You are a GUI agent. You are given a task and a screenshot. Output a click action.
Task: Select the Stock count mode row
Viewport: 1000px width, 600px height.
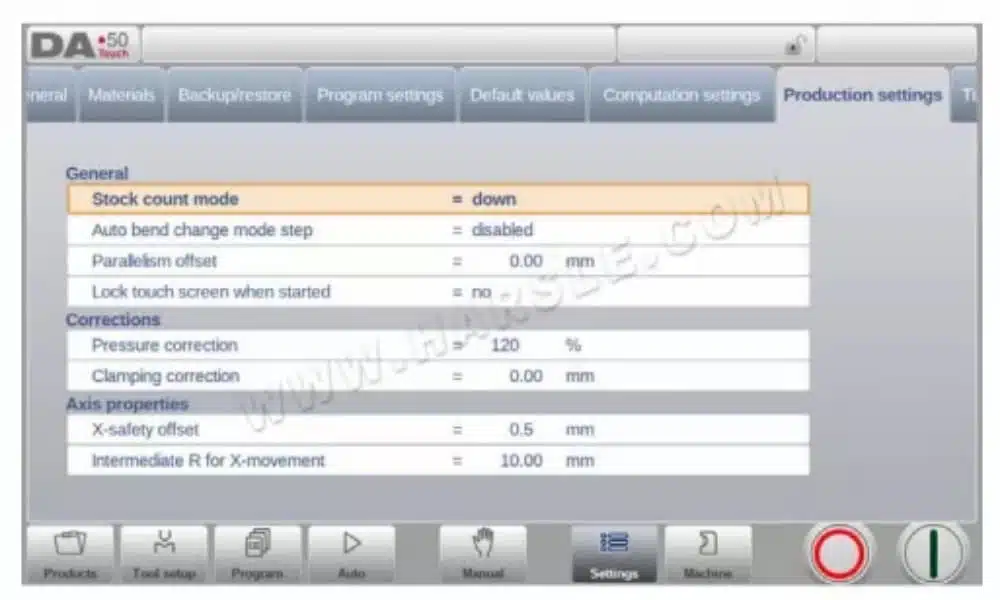coord(438,199)
